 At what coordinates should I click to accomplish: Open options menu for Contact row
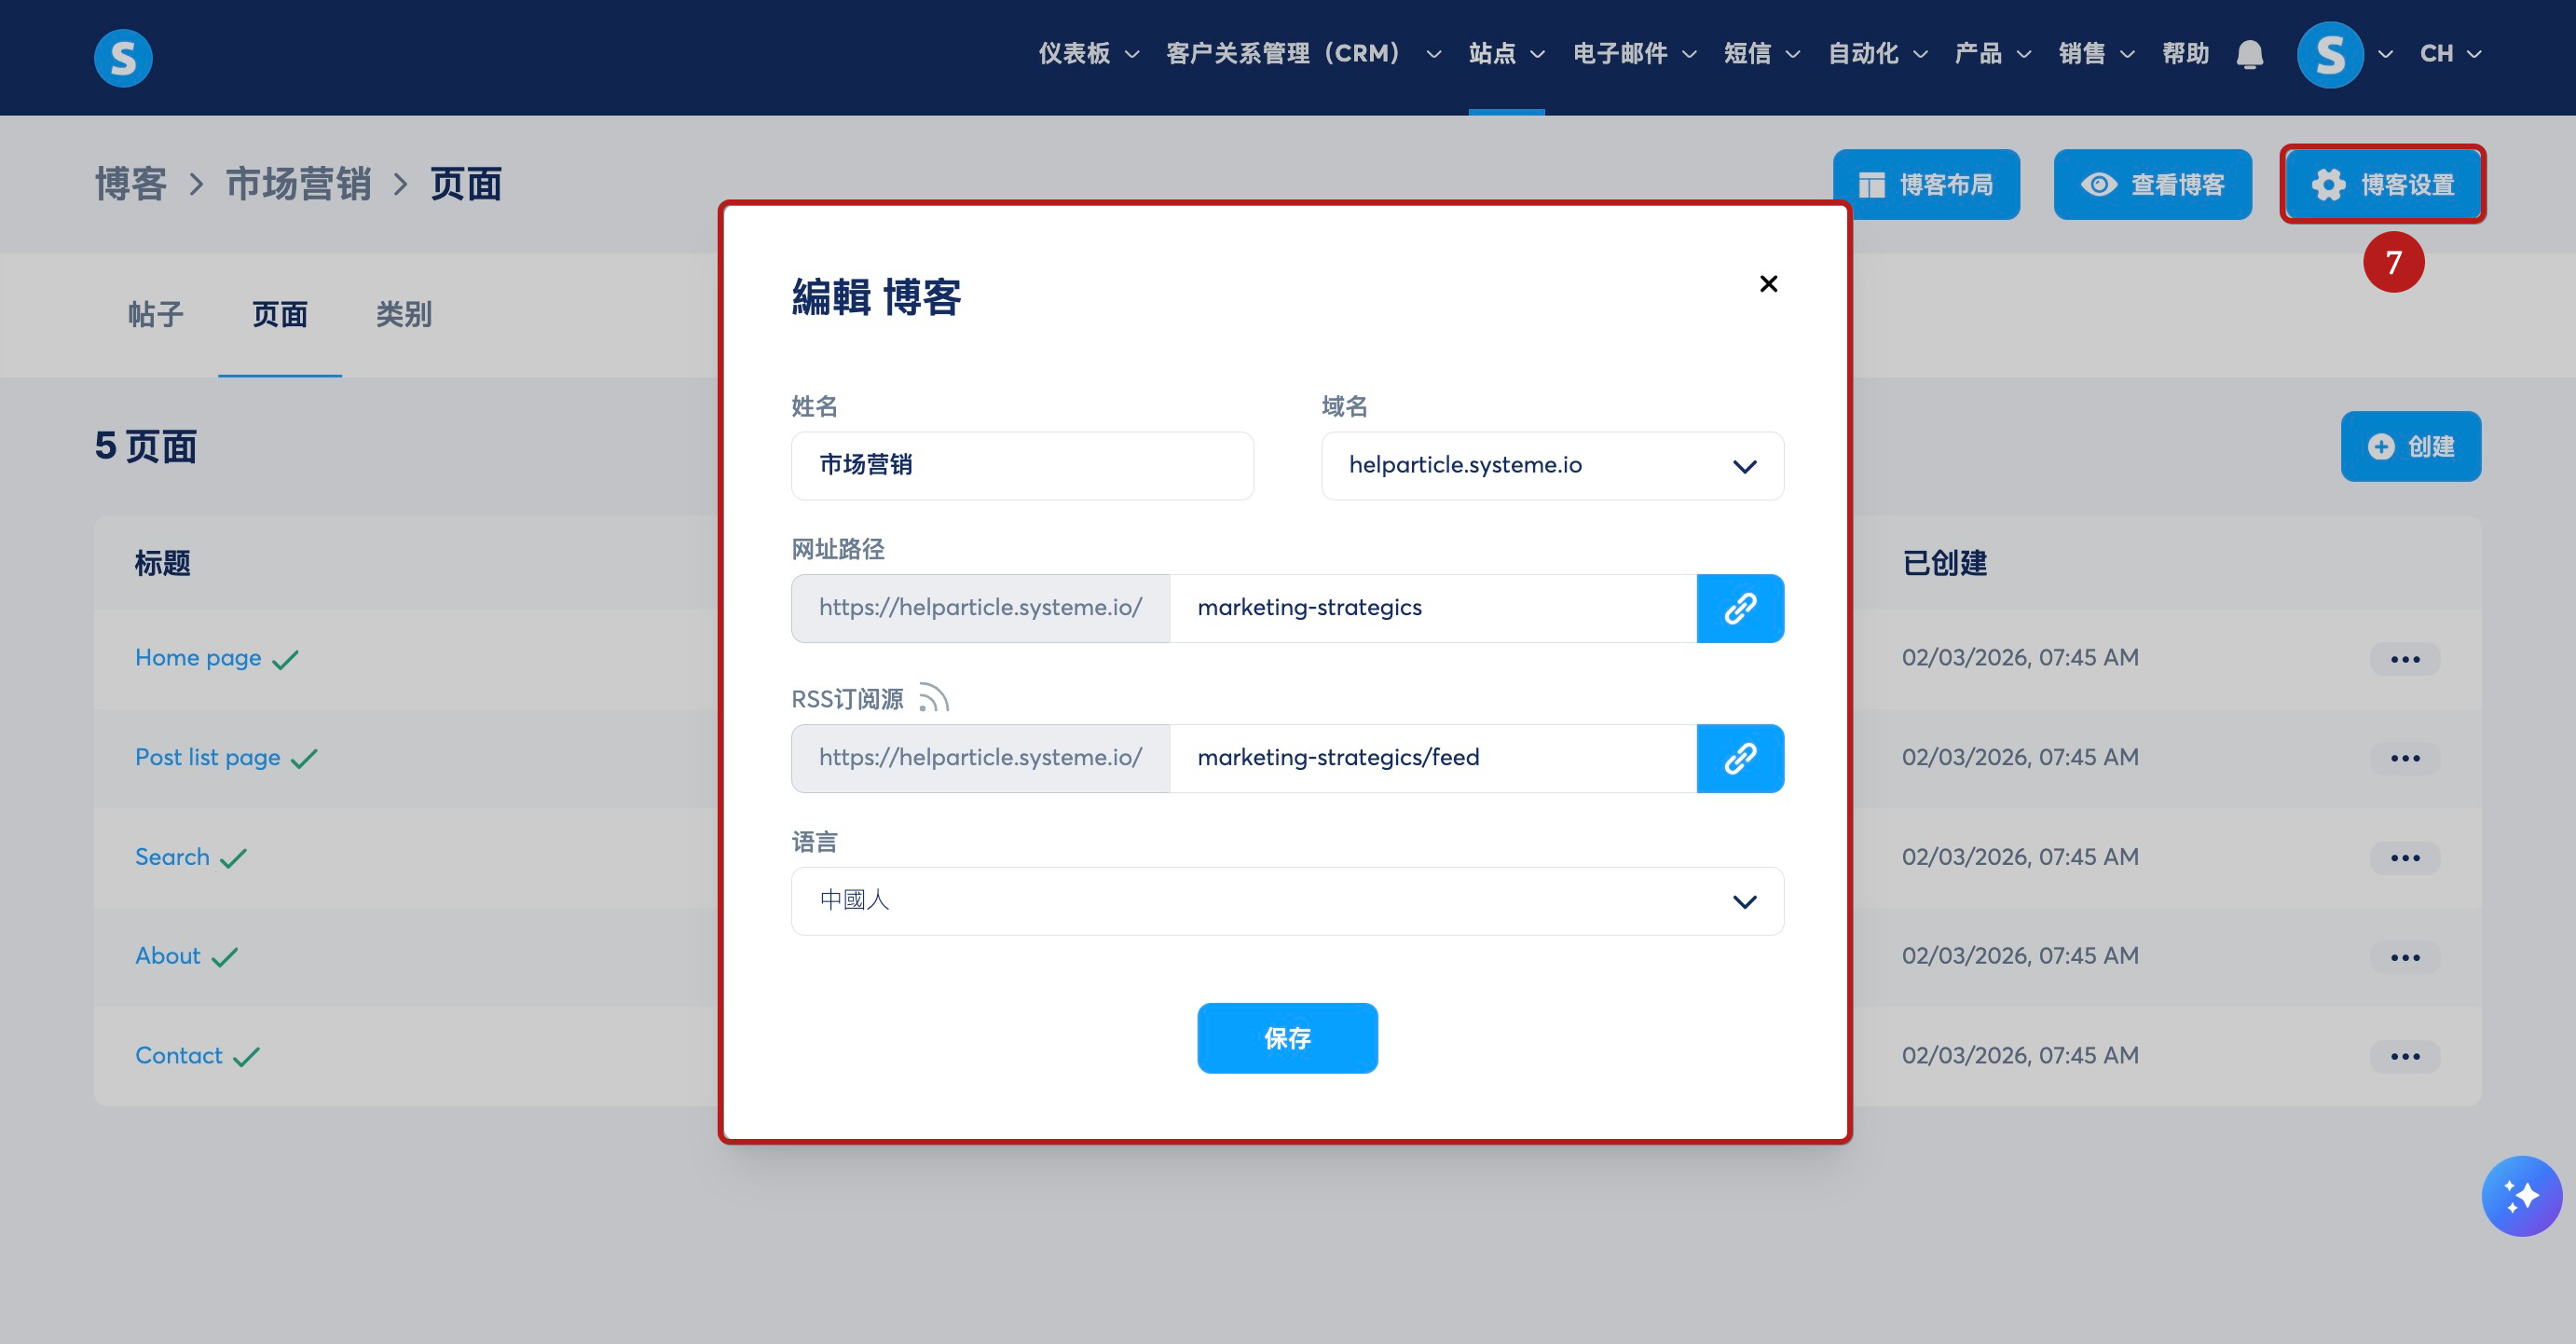(x=2404, y=1056)
